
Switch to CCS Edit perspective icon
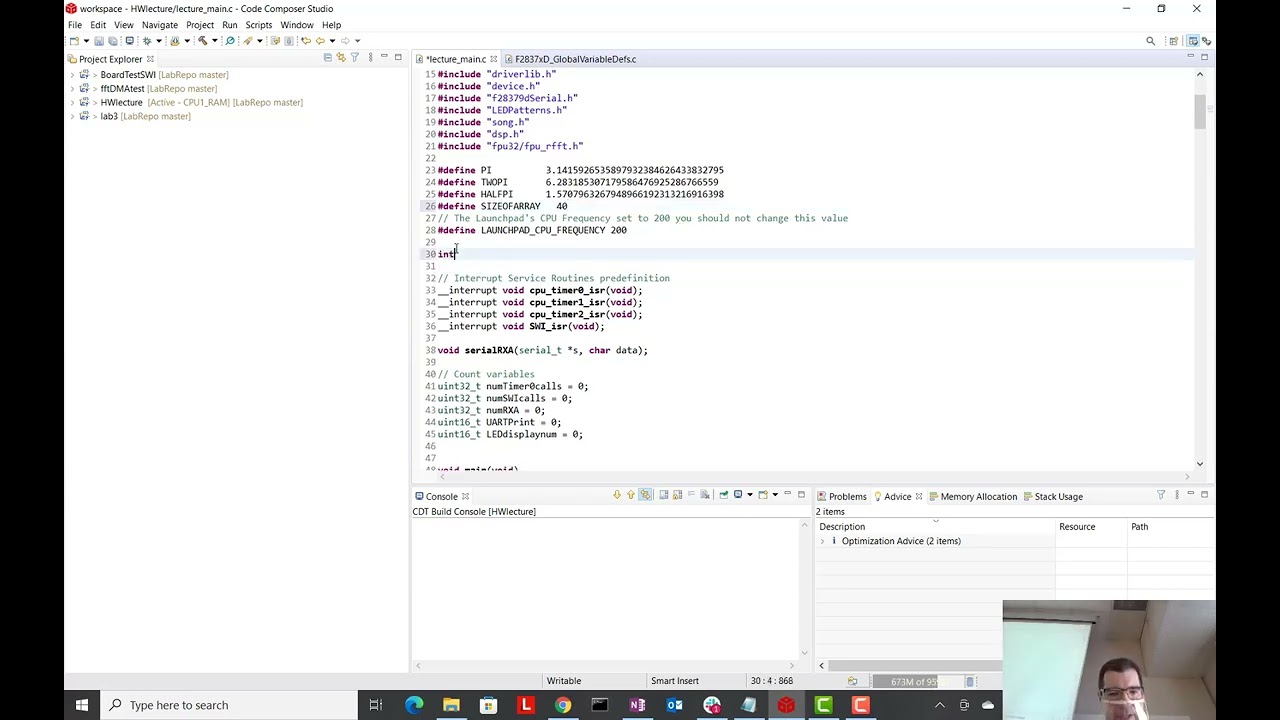[1193, 41]
